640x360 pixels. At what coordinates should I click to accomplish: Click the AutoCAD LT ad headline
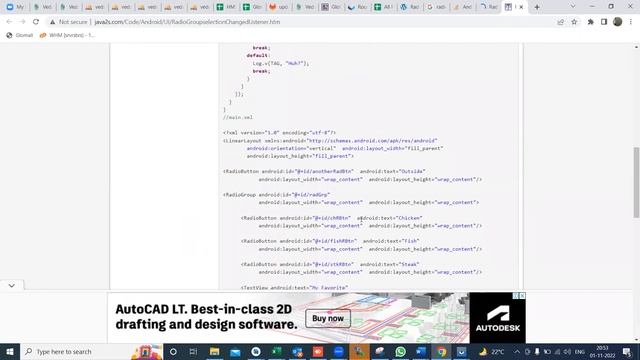(207, 317)
